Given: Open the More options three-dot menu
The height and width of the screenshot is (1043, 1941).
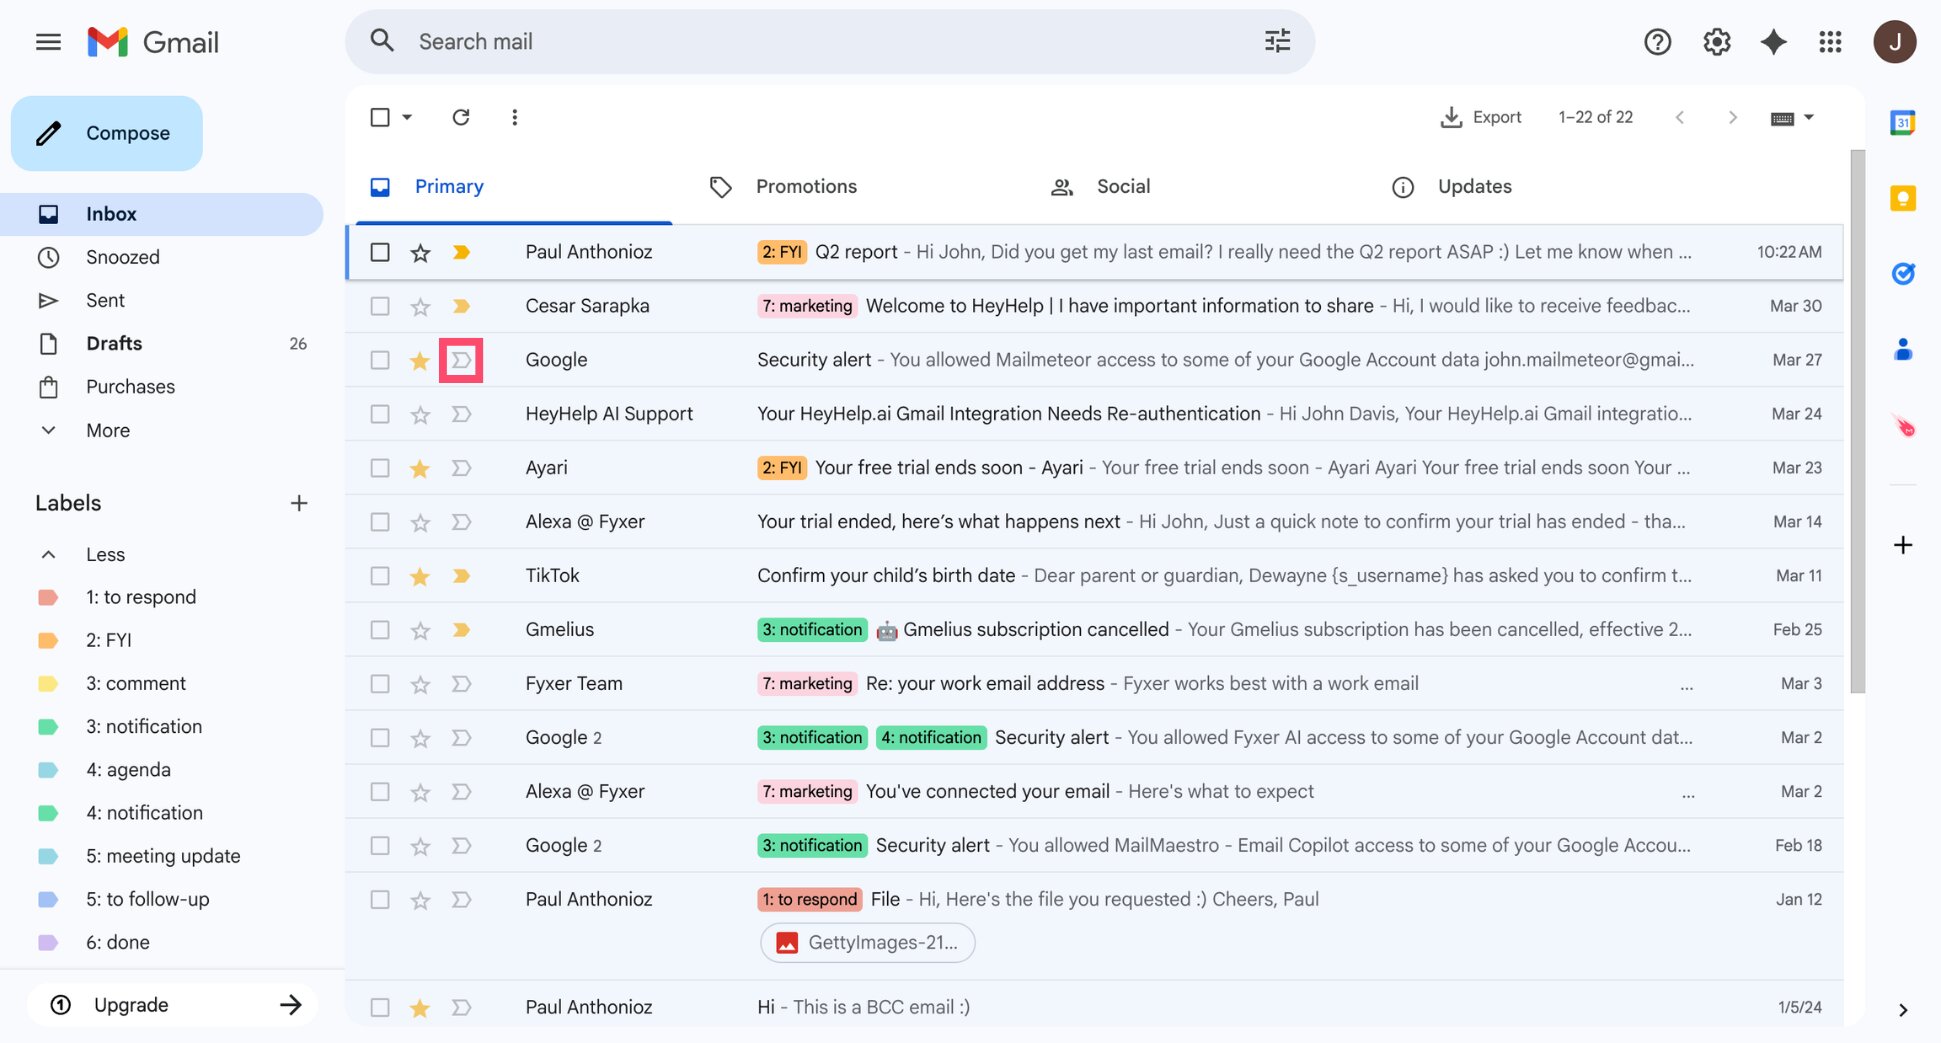Looking at the screenshot, I should pyautogui.click(x=514, y=117).
